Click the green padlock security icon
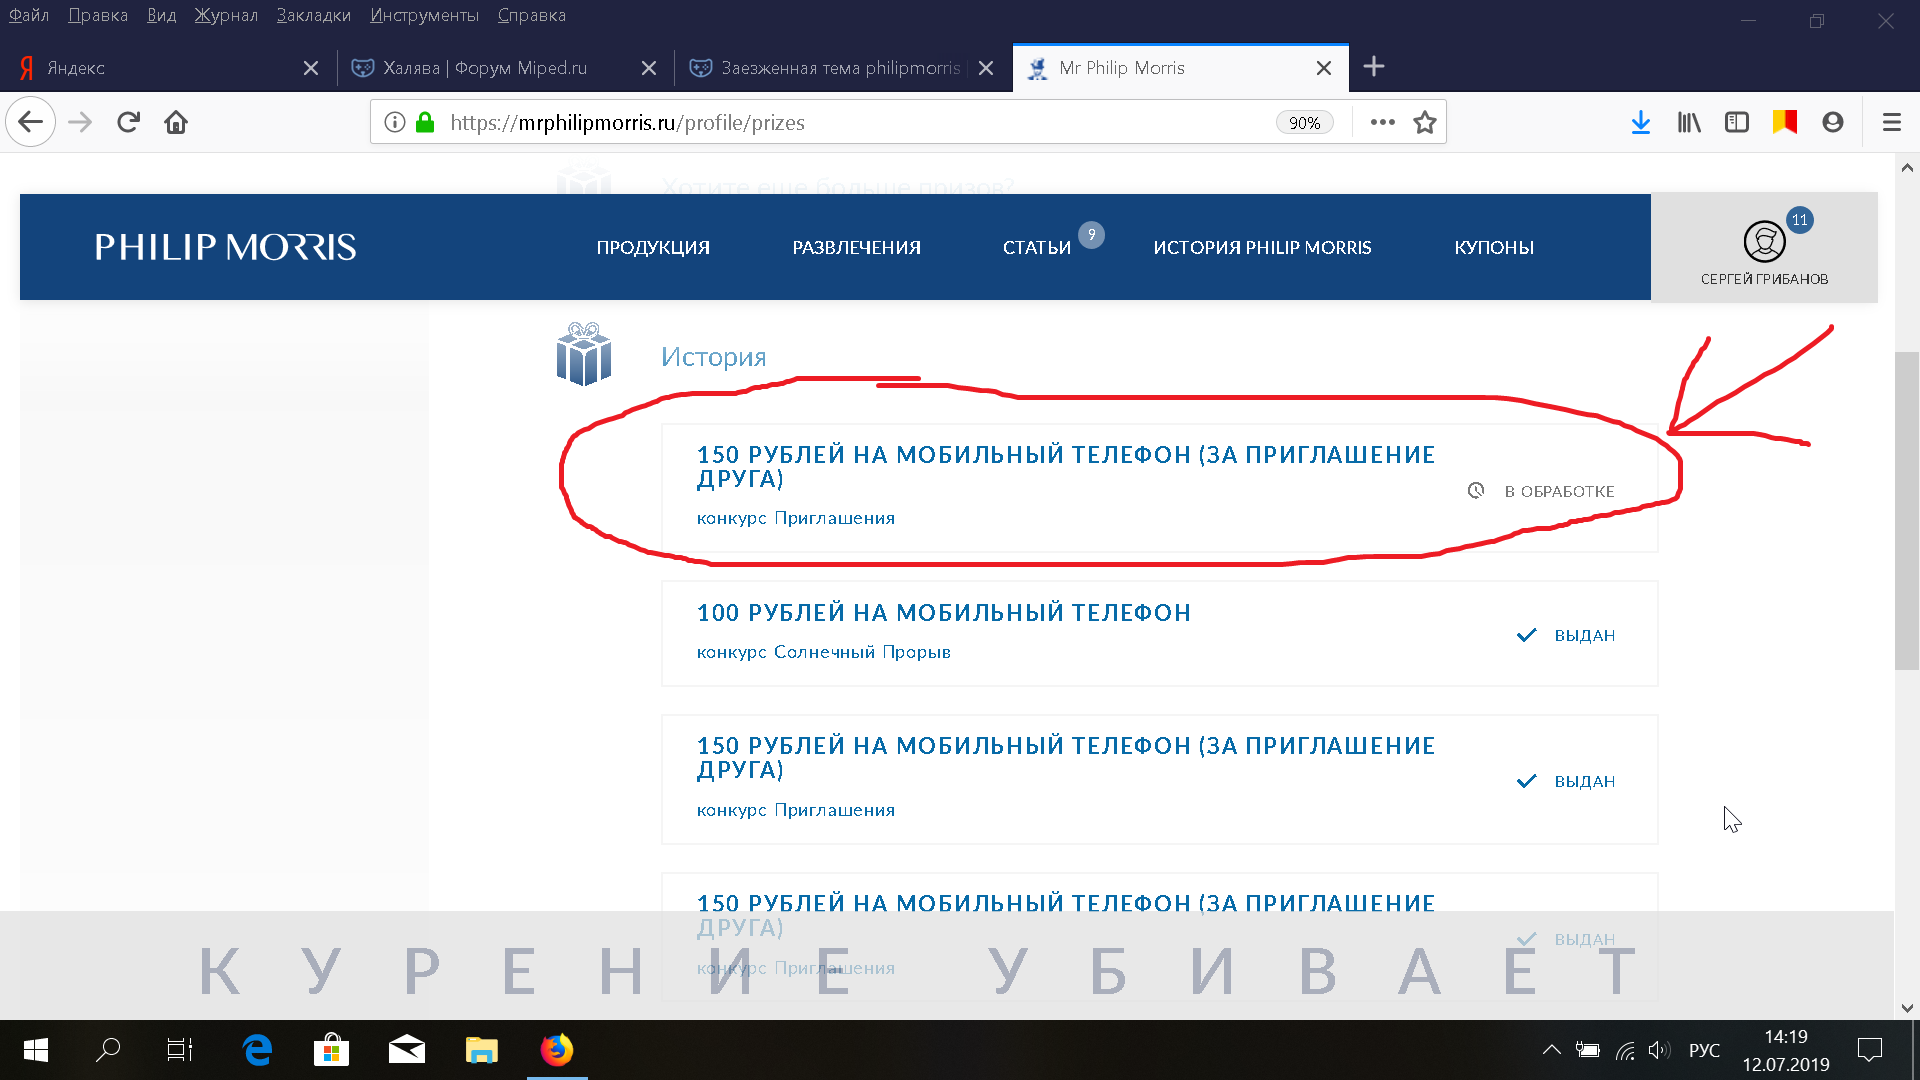Image resolution: width=1920 pixels, height=1080 pixels. click(x=425, y=122)
